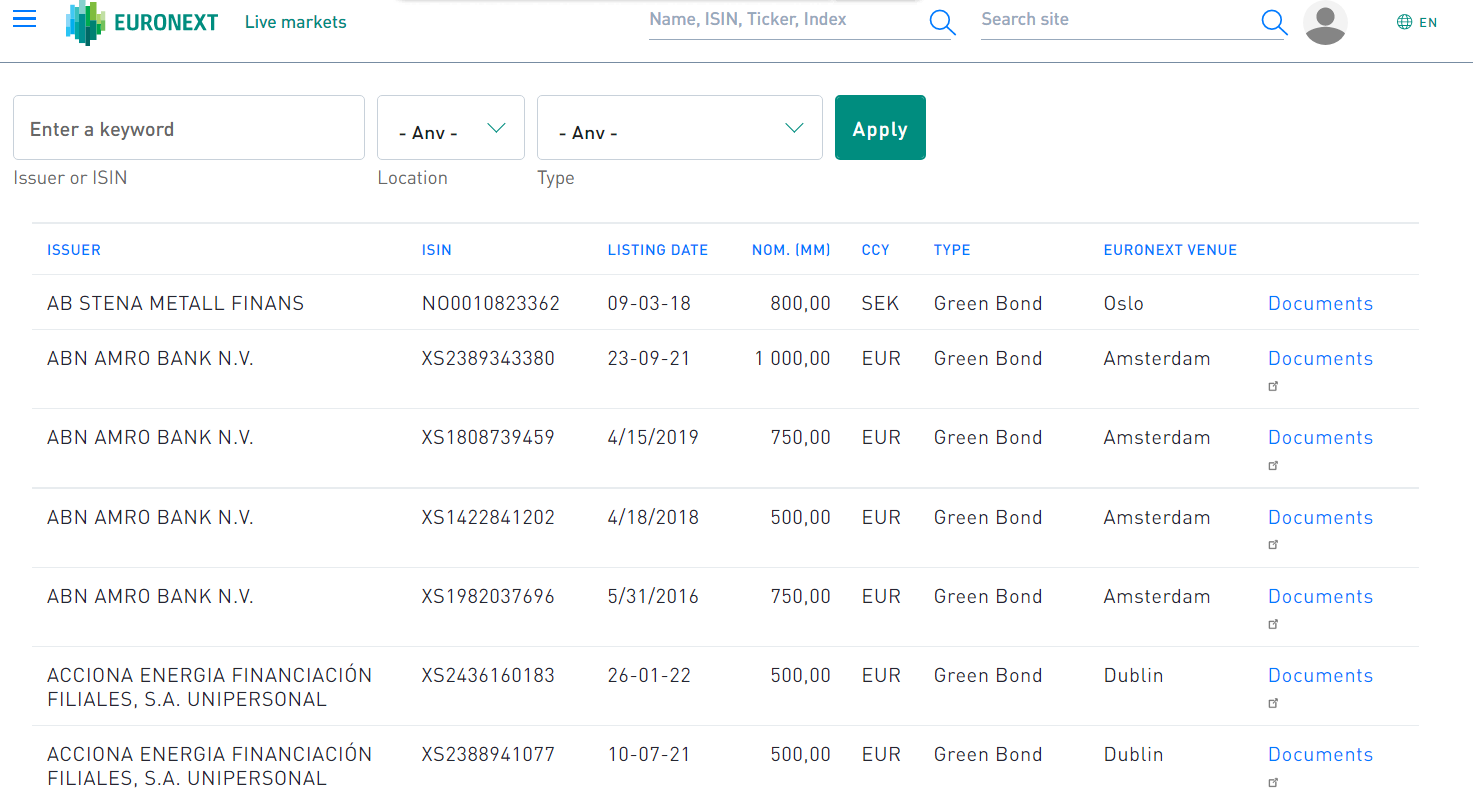Go to Live markets

[x=296, y=22]
